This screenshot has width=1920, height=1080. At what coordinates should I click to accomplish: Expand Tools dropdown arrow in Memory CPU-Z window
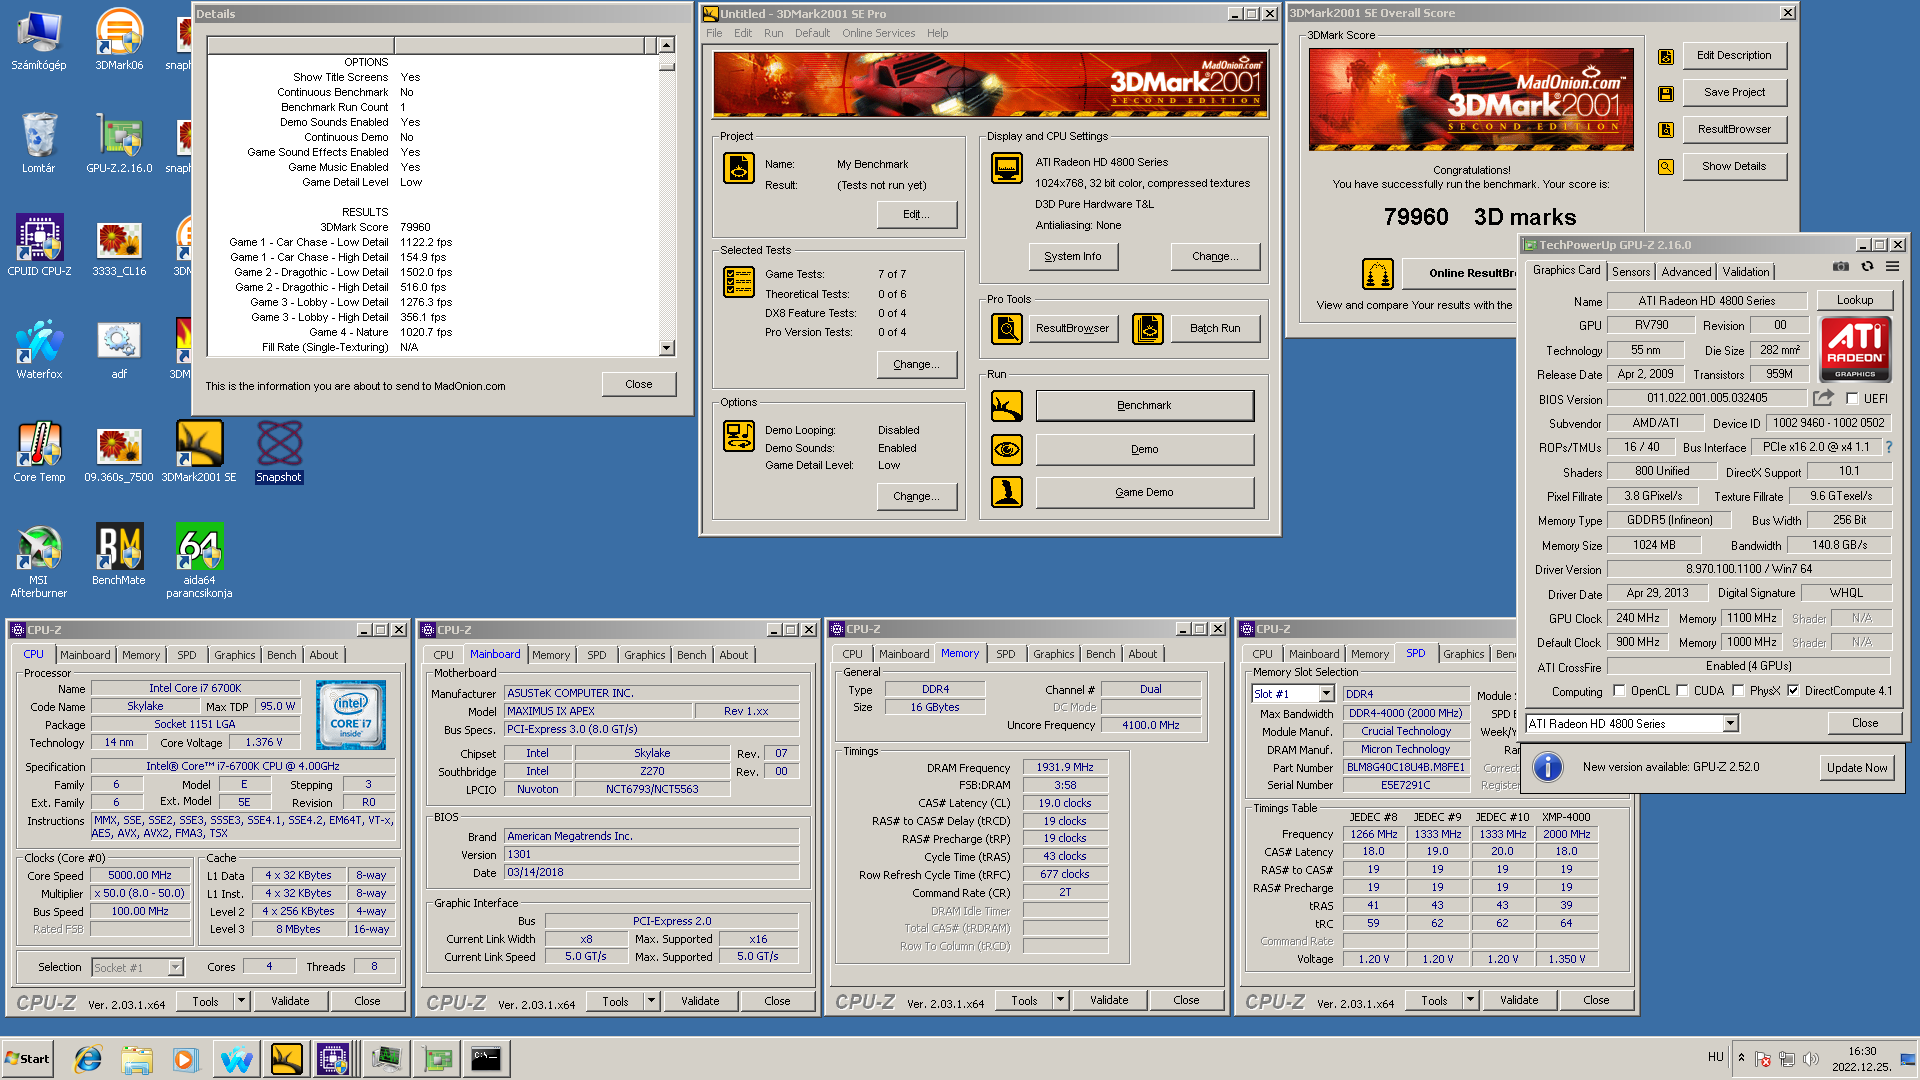1060,1000
